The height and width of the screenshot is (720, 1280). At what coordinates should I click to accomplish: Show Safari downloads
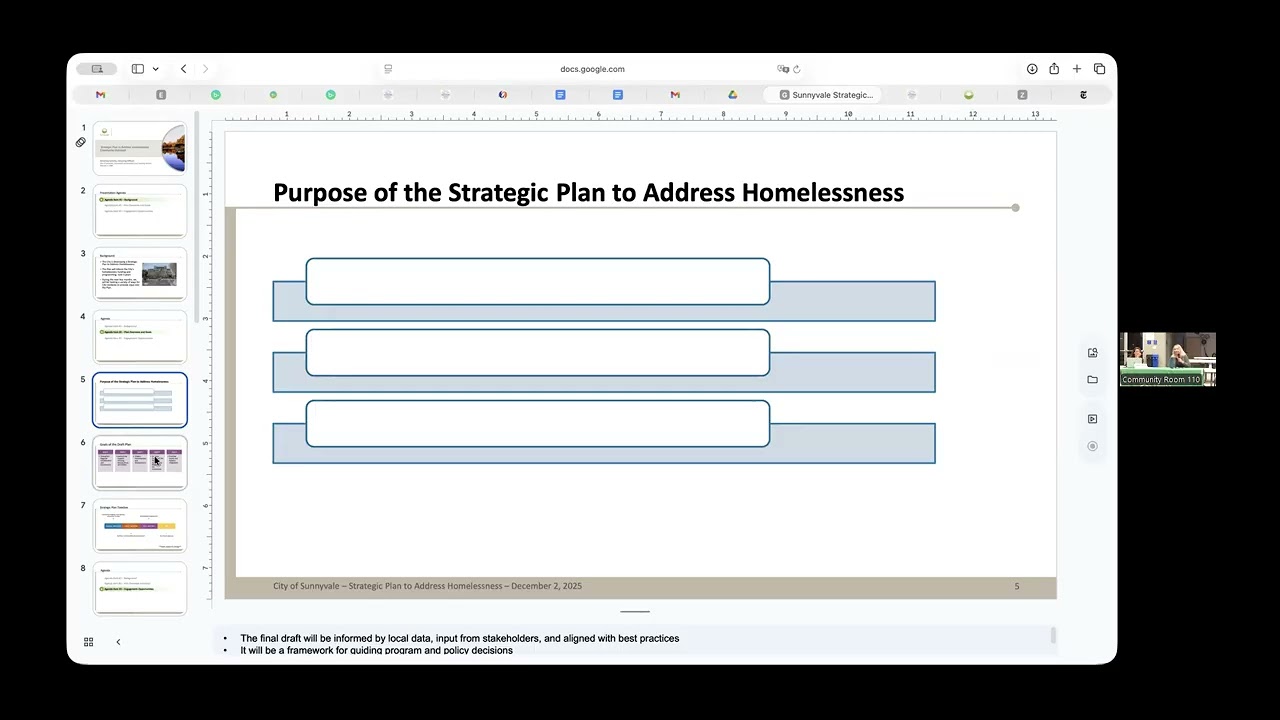1032,69
